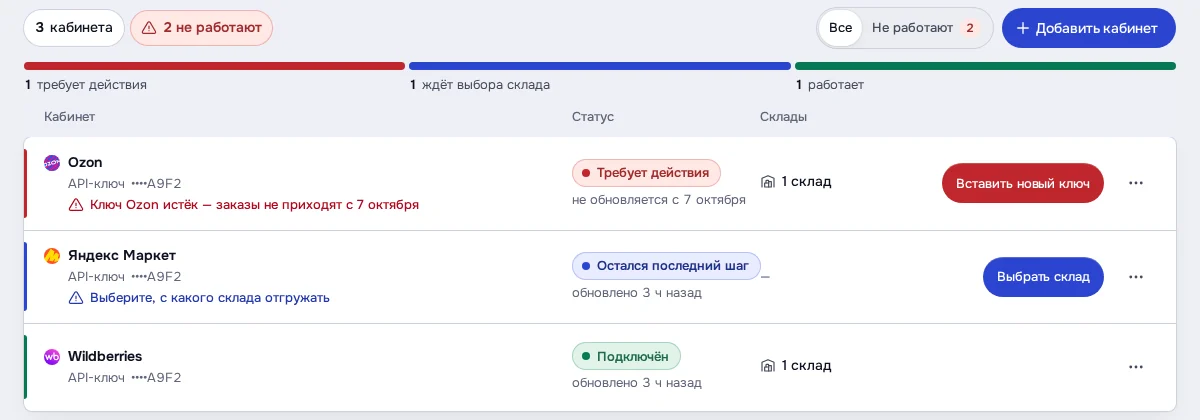Click '1 склад' text in the Ozon row

806,182
